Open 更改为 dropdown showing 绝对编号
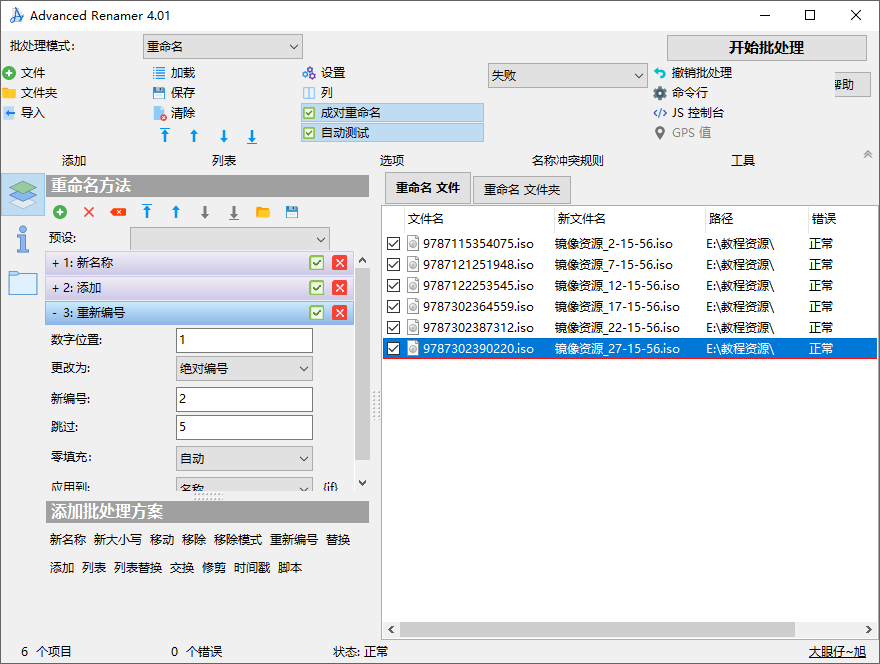The image size is (880, 664). [x=244, y=369]
